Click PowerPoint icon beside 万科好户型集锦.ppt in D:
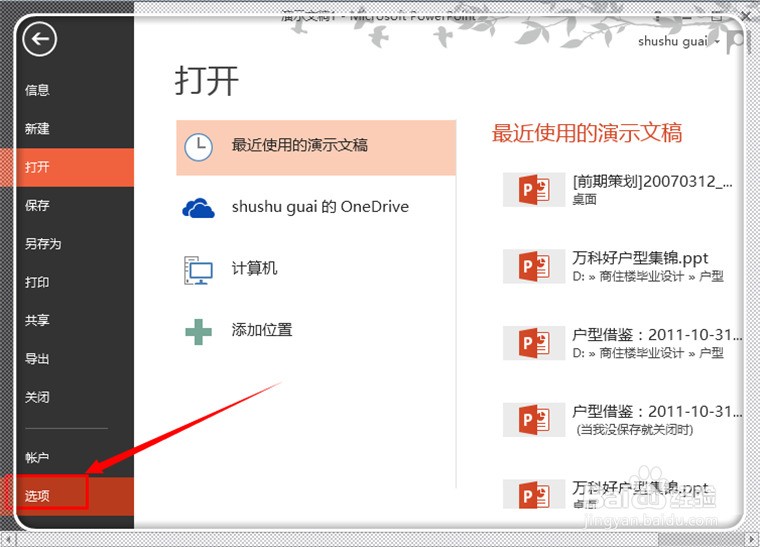The image size is (760, 547). (534, 266)
